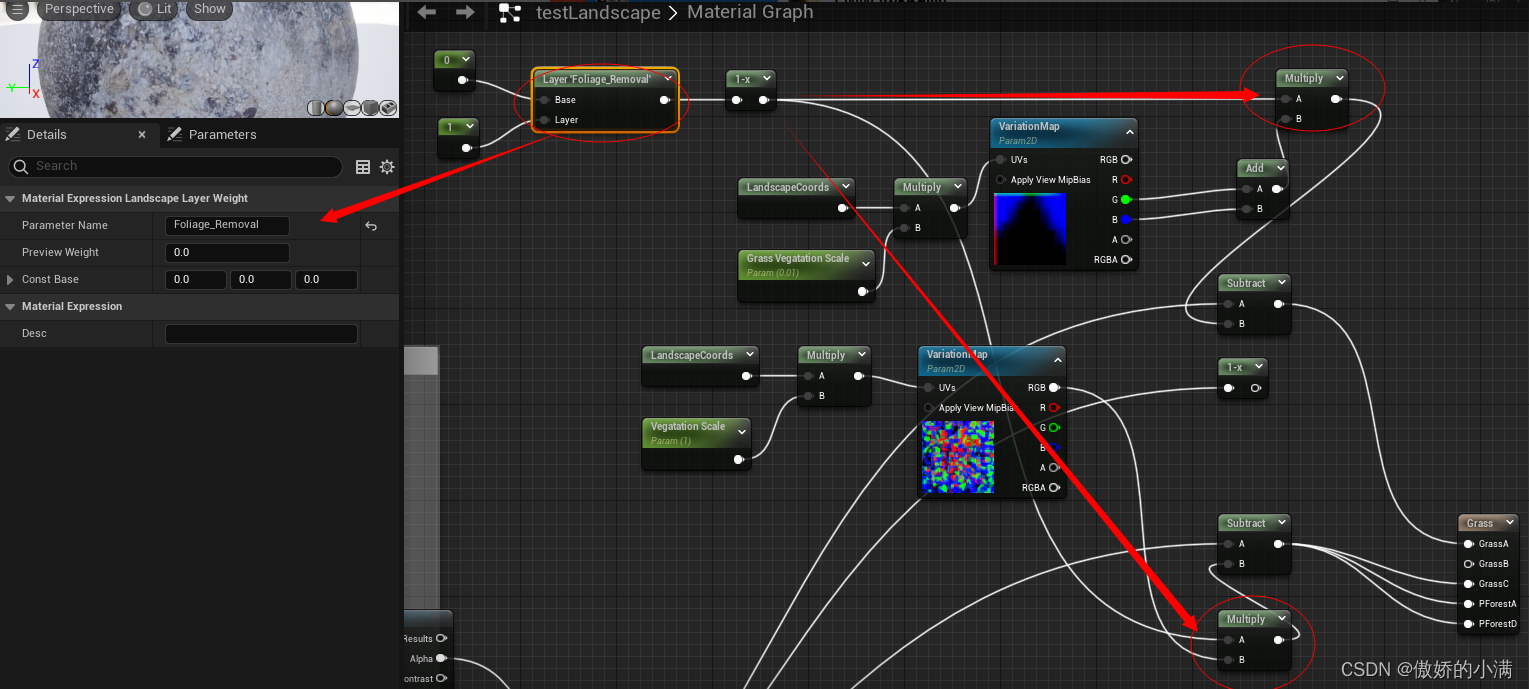Open the Perspective viewport dropdown
The height and width of the screenshot is (689, 1529).
[x=79, y=9]
